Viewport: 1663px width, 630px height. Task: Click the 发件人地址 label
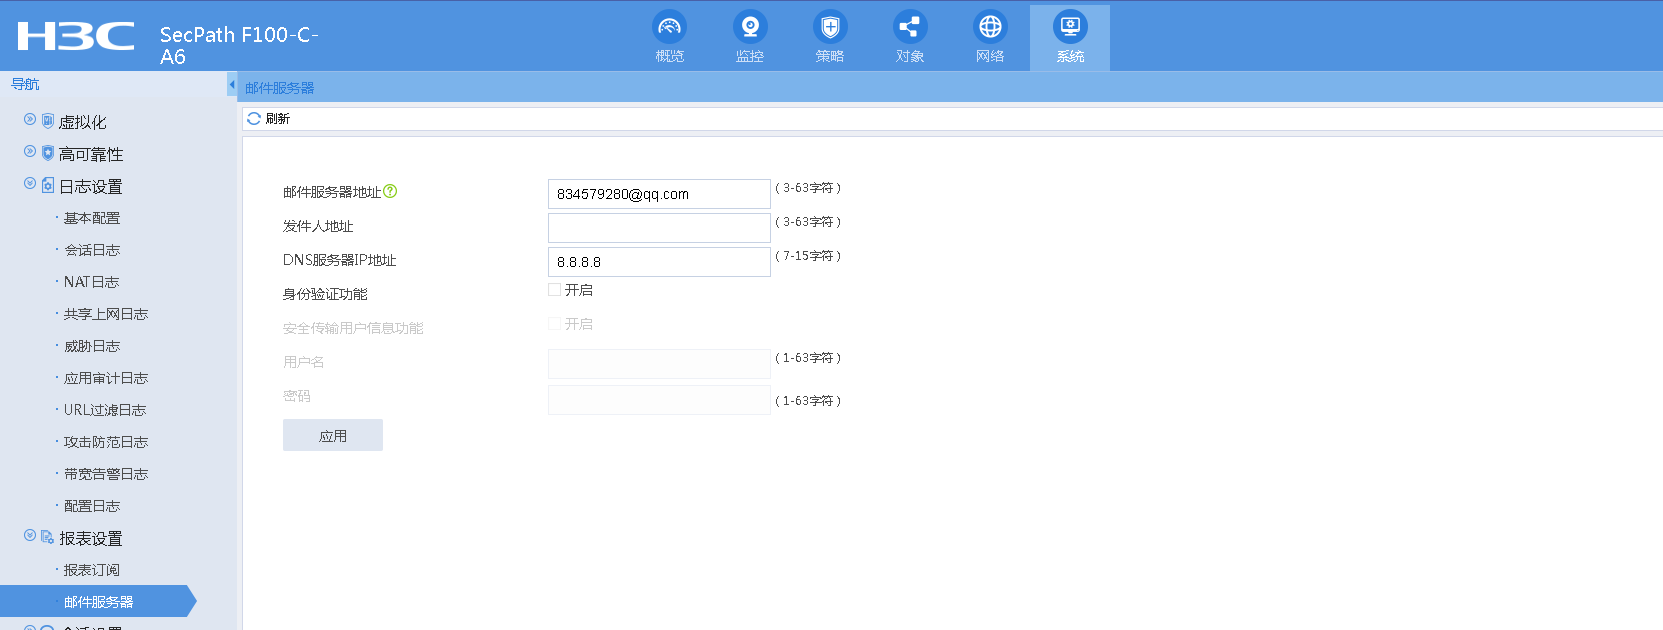click(318, 226)
